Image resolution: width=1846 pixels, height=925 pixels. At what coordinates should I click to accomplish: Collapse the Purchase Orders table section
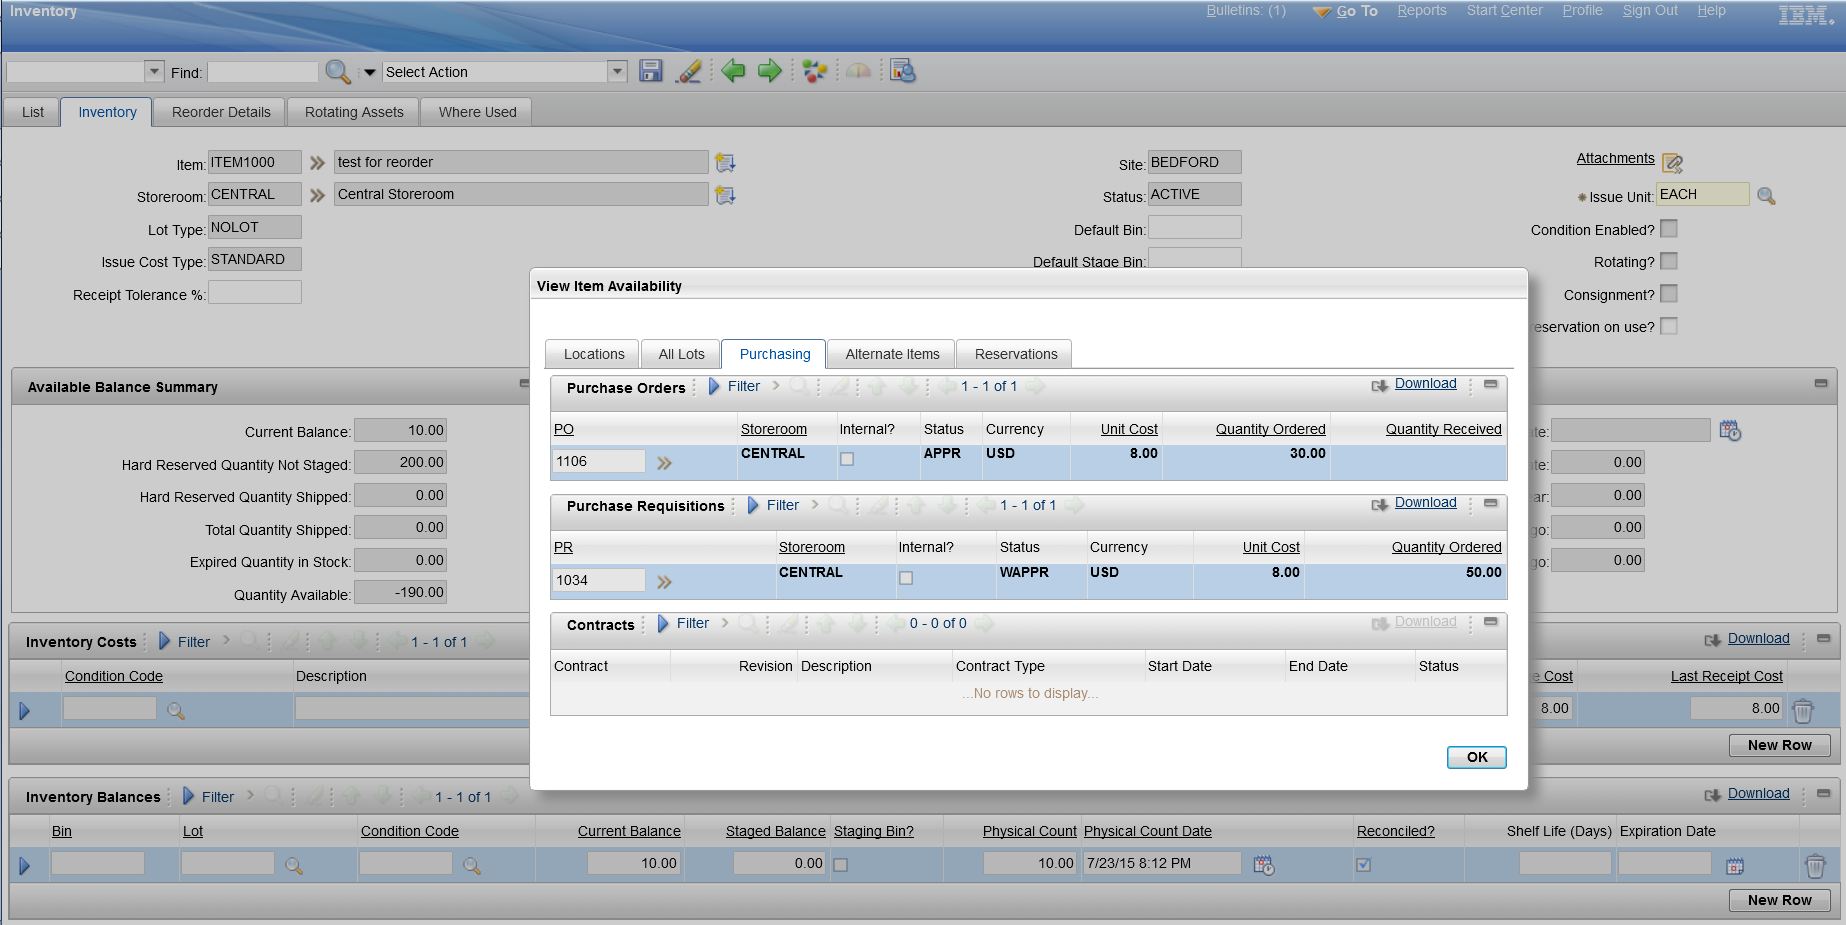(1490, 384)
